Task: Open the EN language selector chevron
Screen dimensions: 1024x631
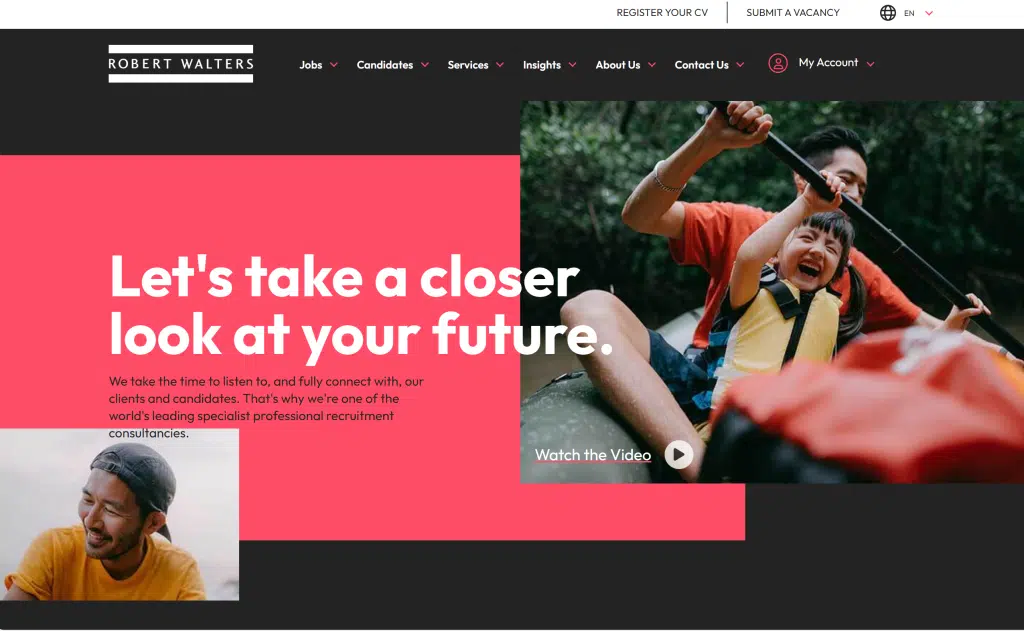Action: [929, 13]
